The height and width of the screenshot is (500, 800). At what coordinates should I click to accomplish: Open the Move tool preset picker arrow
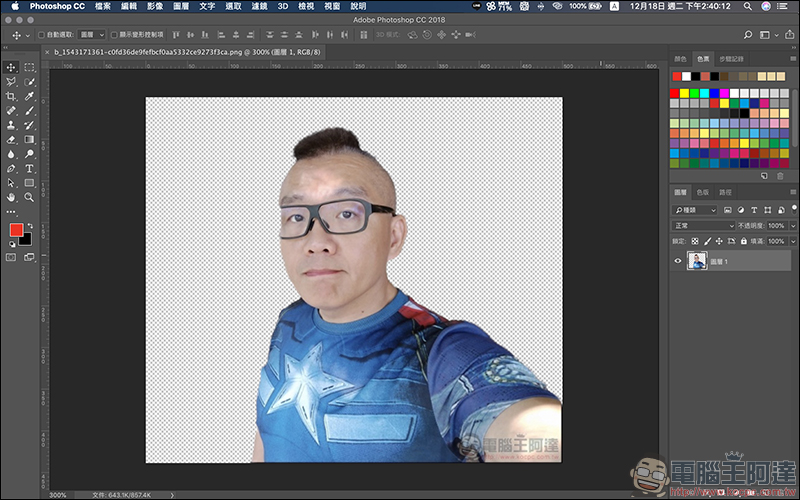28,35
